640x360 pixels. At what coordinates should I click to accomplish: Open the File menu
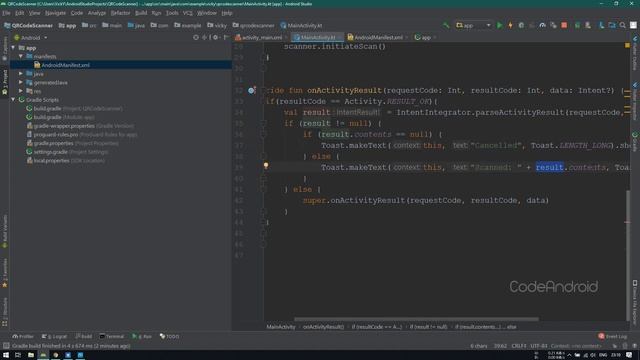7,13
